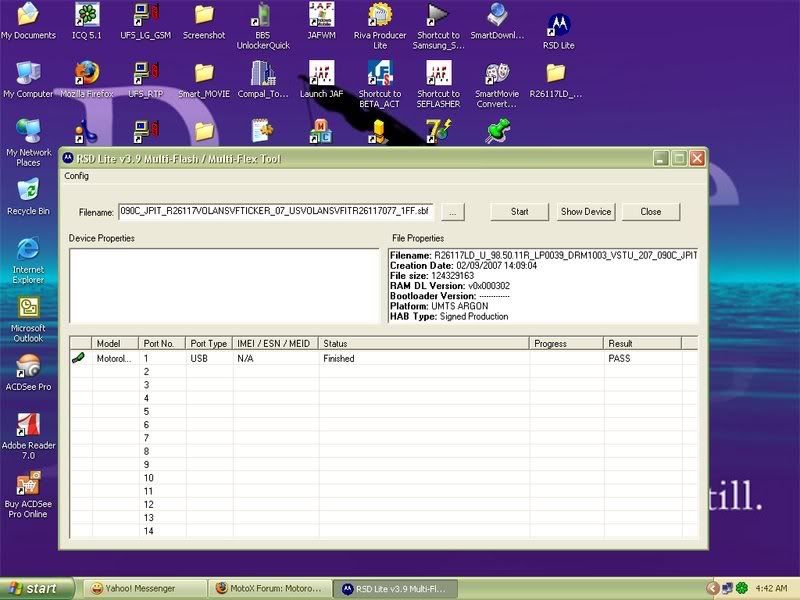Click the IMEI / ESN / MEID column header
The image size is (800, 600).
[x=276, y=343]
